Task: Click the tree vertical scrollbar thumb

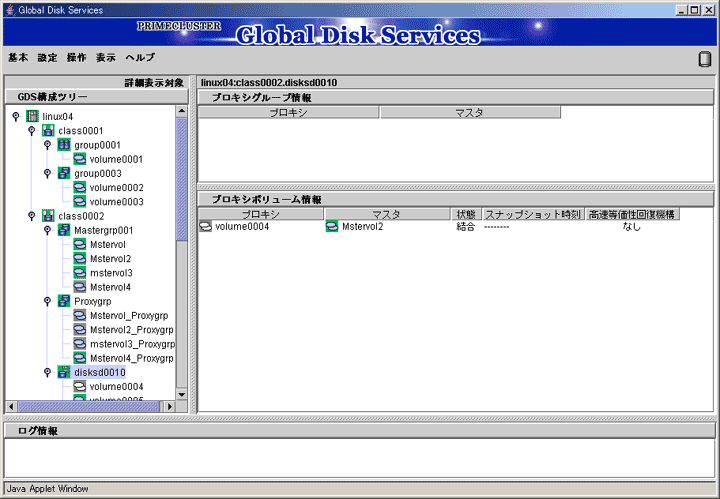Action: (181, 179)
